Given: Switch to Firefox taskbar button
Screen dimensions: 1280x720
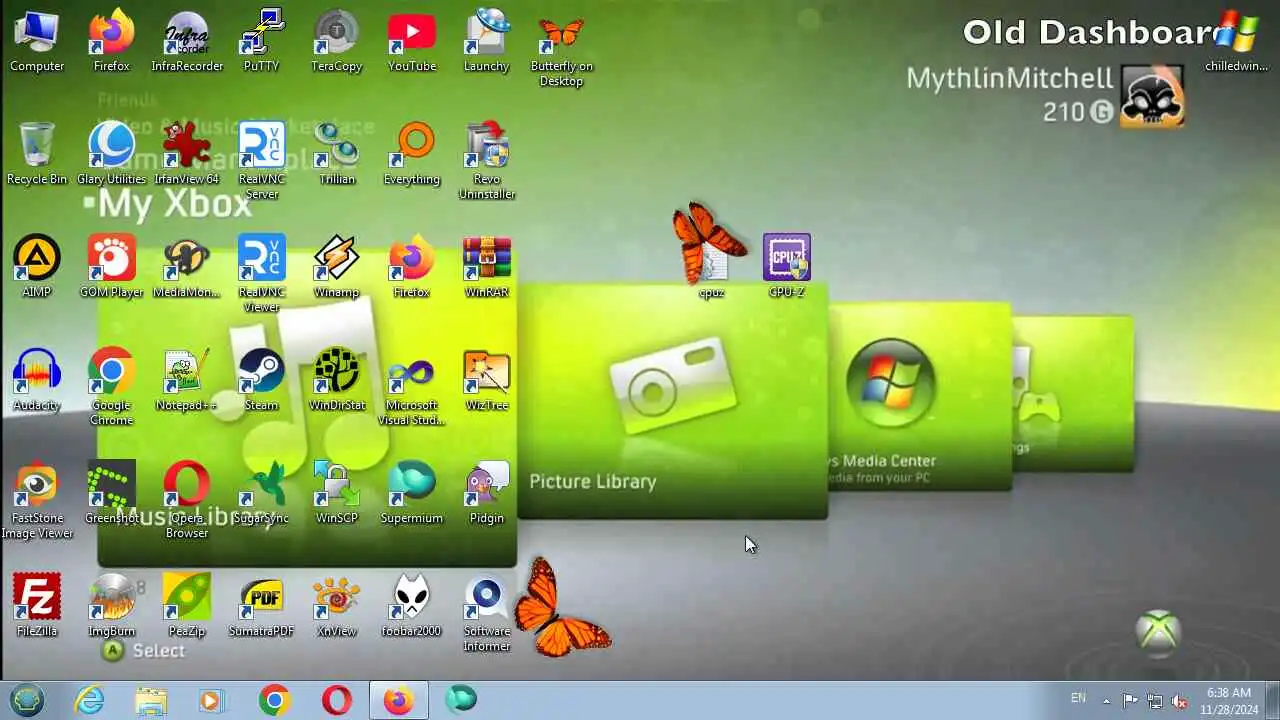Looking at the screenshot, I should point(399,700).
